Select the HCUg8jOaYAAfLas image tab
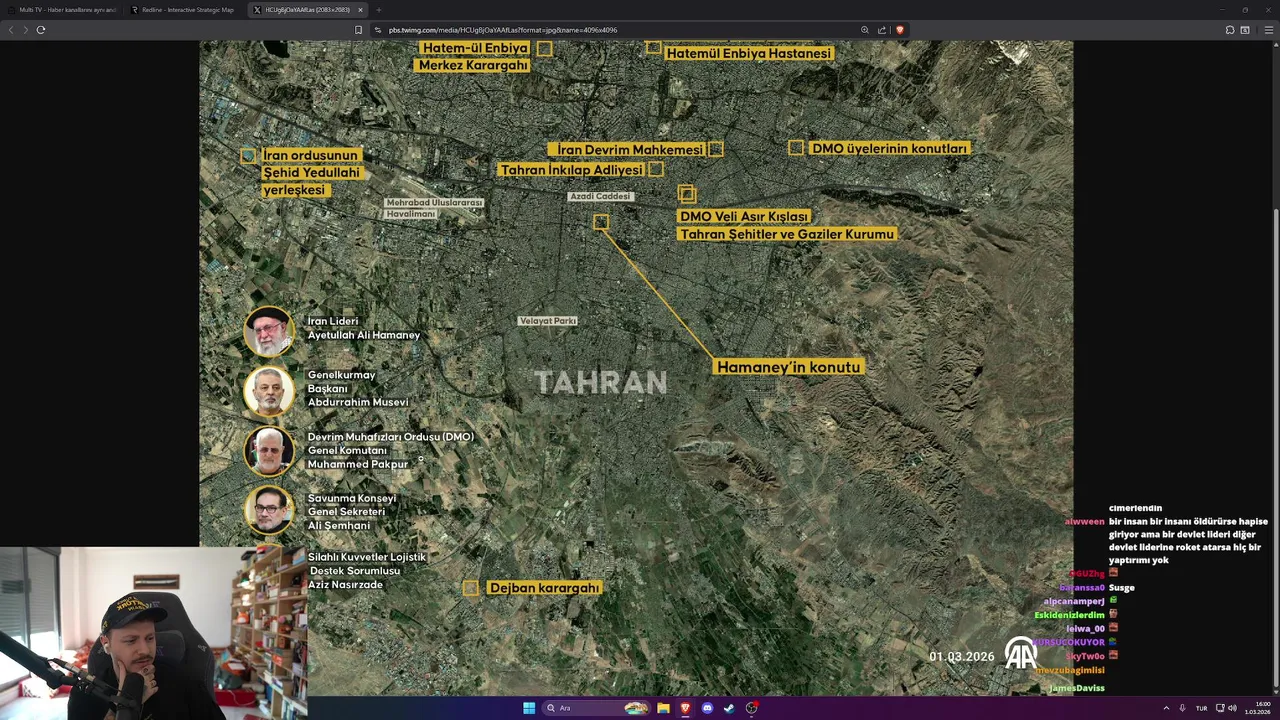Screen dimensions: 1280x720 tap(309, 10)
